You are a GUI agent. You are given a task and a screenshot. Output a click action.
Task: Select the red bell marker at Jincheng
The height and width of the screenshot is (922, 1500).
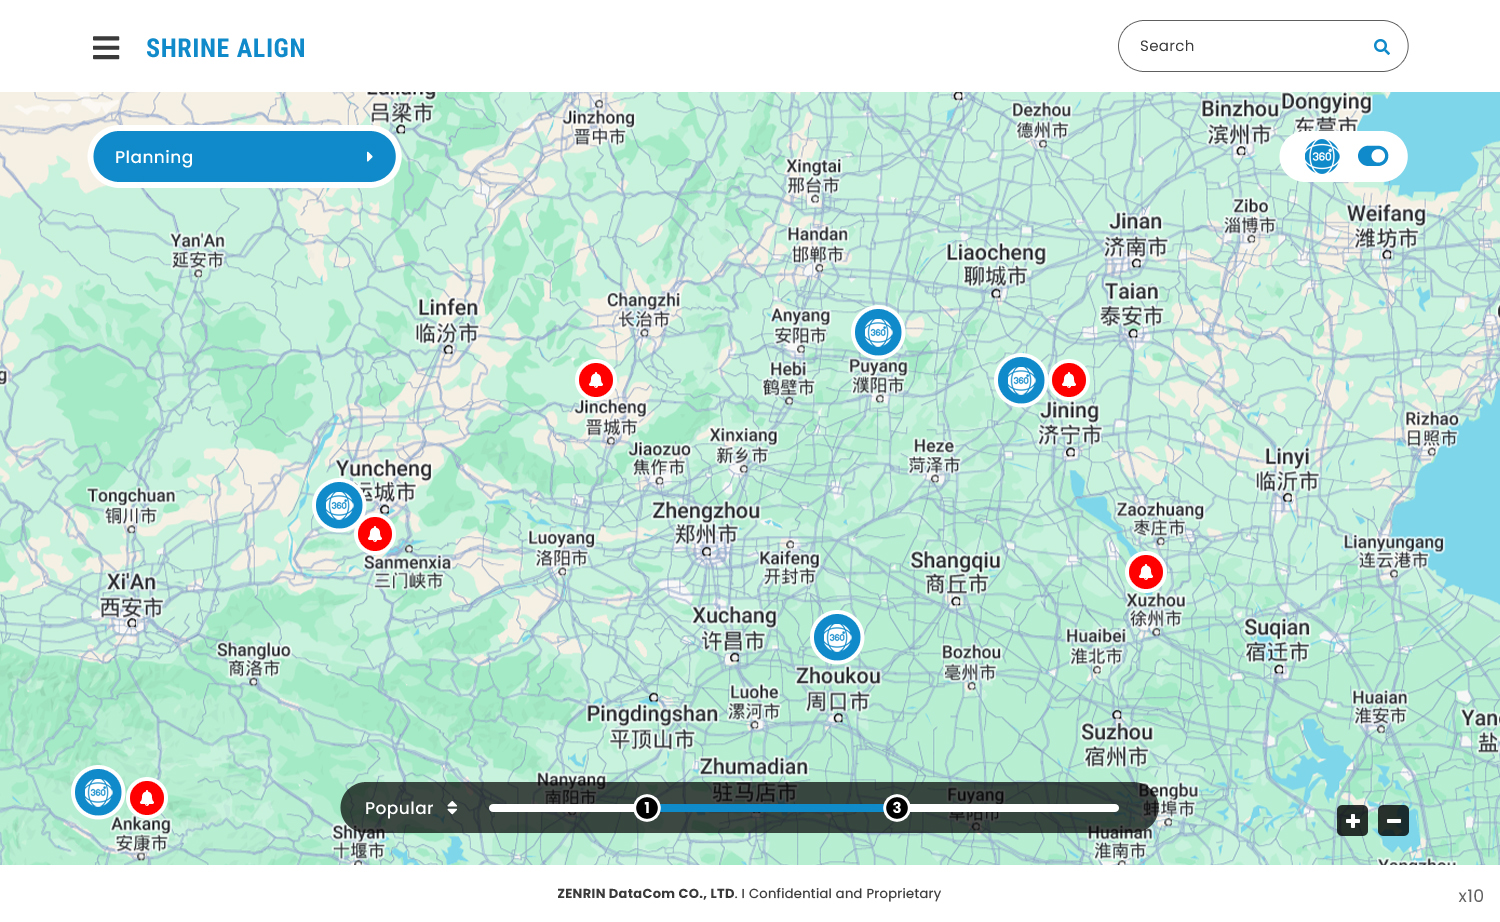click(x=596, y=380)
